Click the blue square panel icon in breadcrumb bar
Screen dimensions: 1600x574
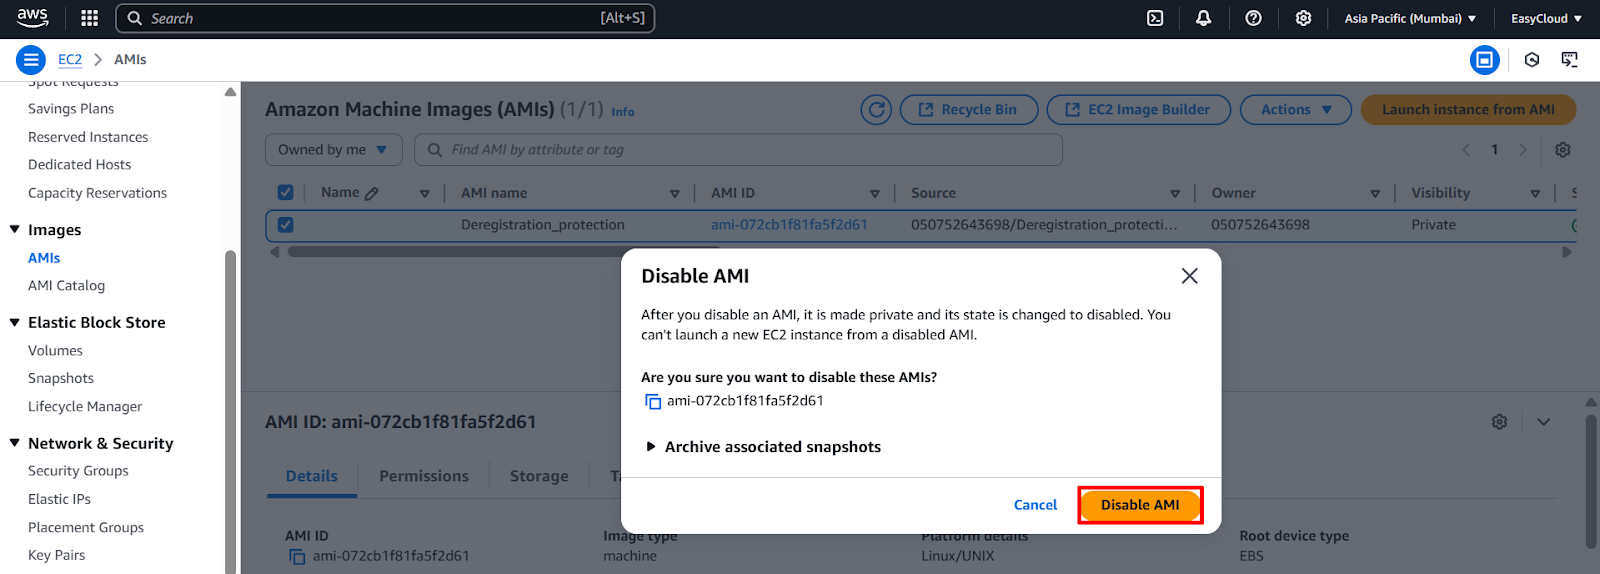click(1484, 60)
